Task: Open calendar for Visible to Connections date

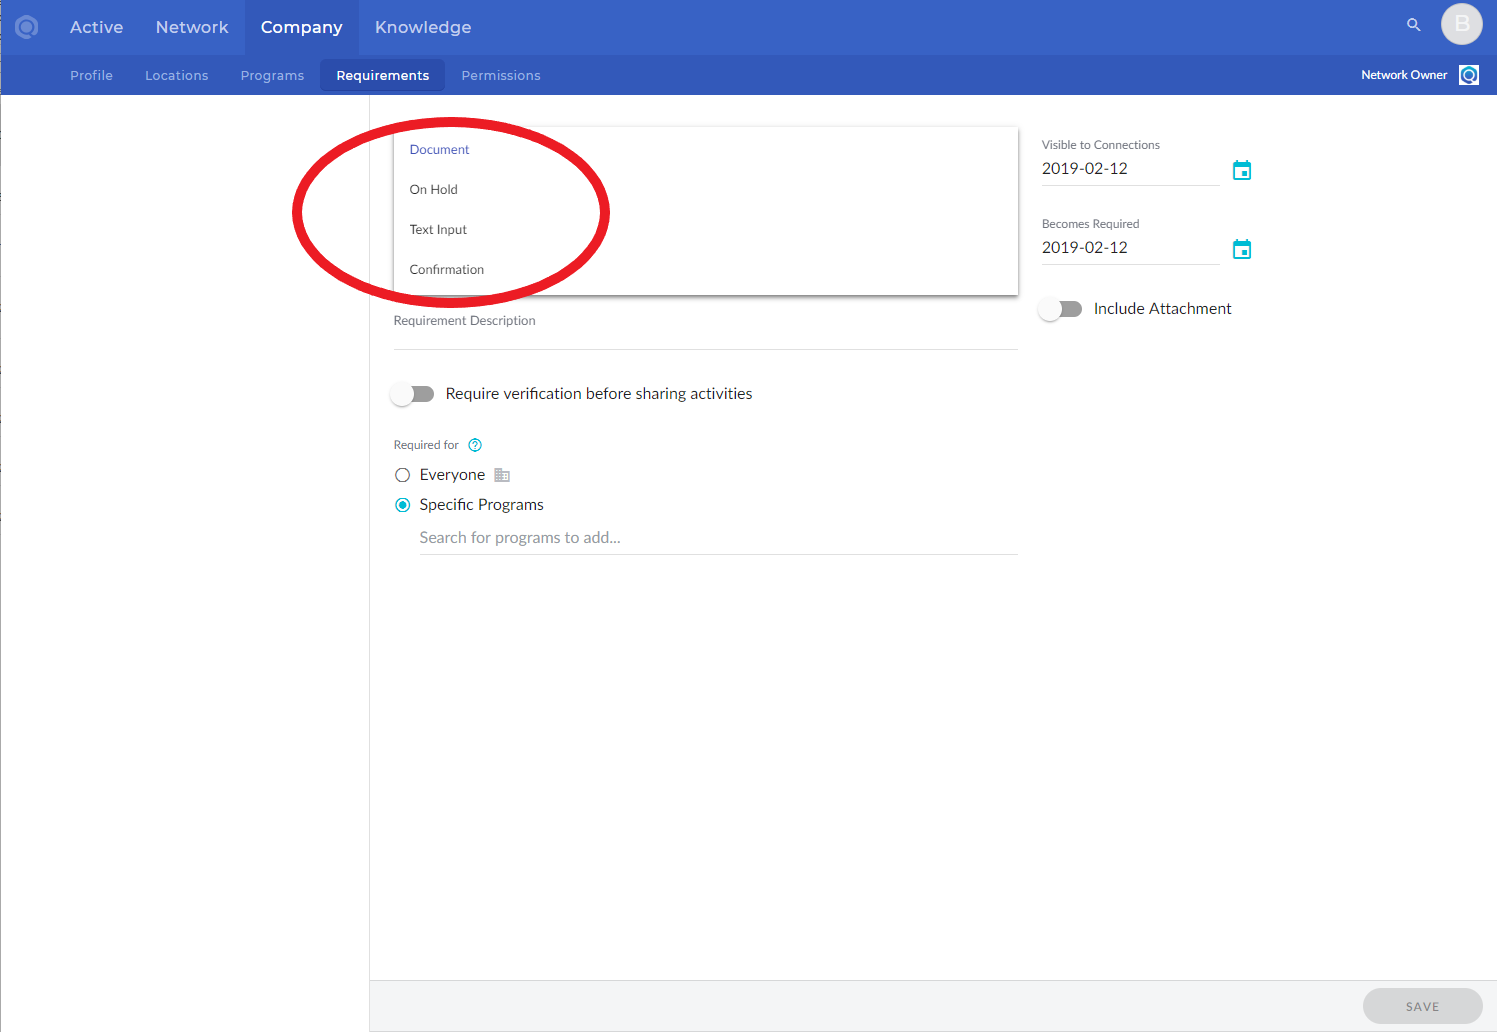Action: click(1241, 170)
